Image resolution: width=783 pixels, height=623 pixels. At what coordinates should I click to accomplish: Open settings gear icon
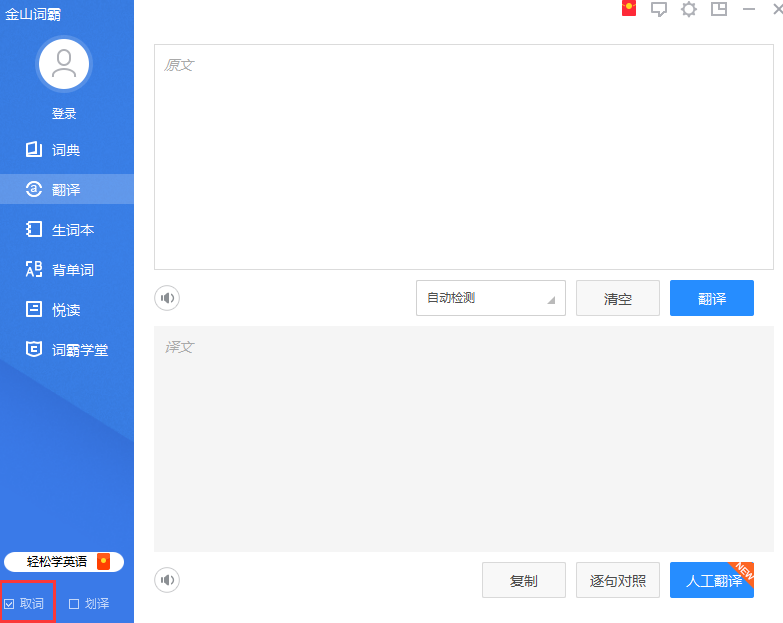coord(689,9)
